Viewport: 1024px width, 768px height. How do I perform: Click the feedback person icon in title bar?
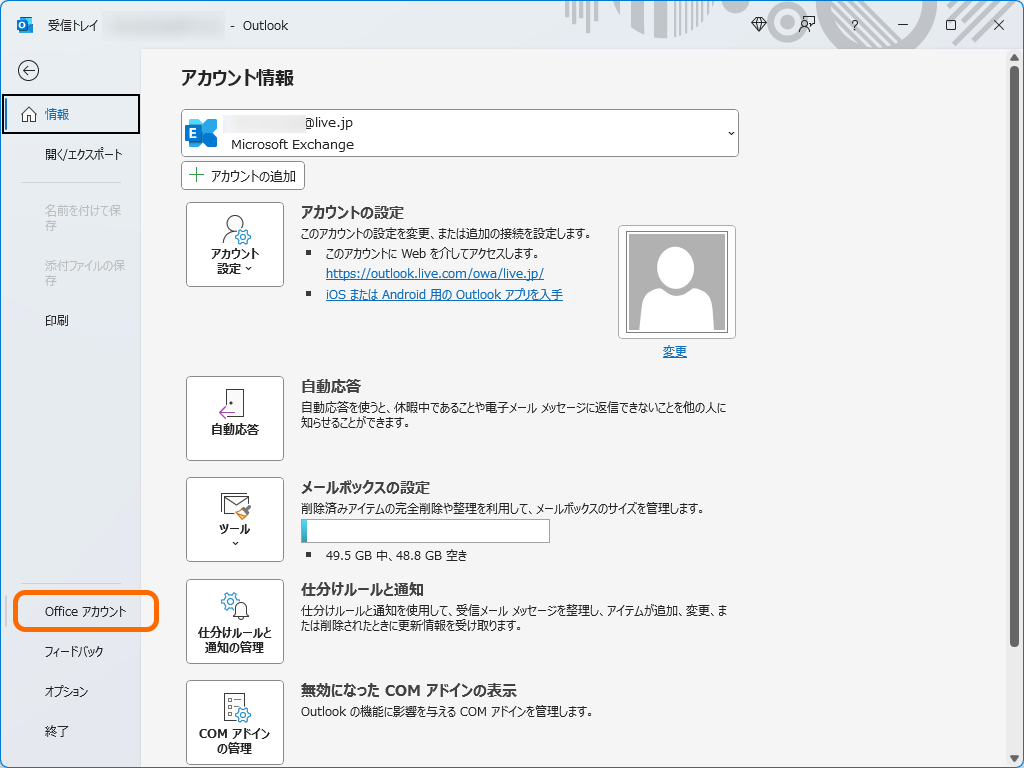pyautogui.click(x=806, y=25)
